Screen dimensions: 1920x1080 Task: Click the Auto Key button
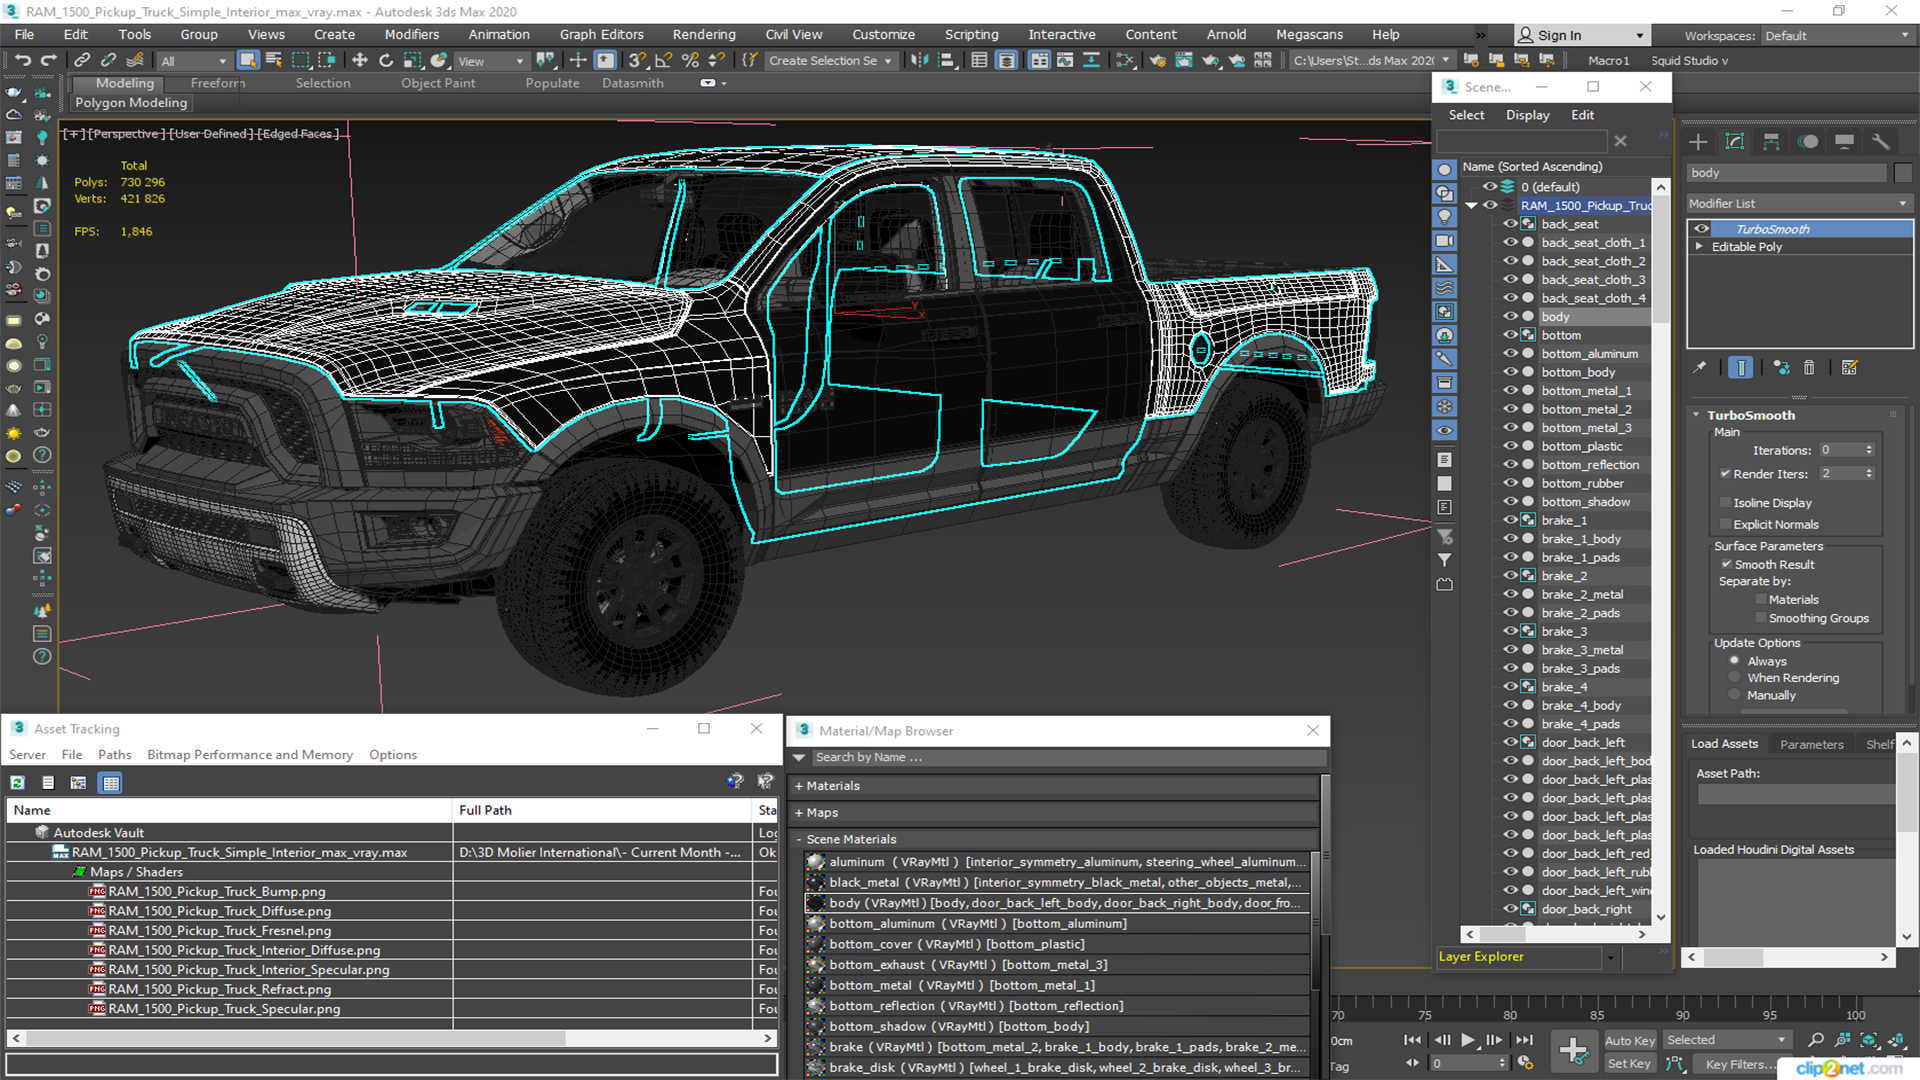(1630, 1041)
